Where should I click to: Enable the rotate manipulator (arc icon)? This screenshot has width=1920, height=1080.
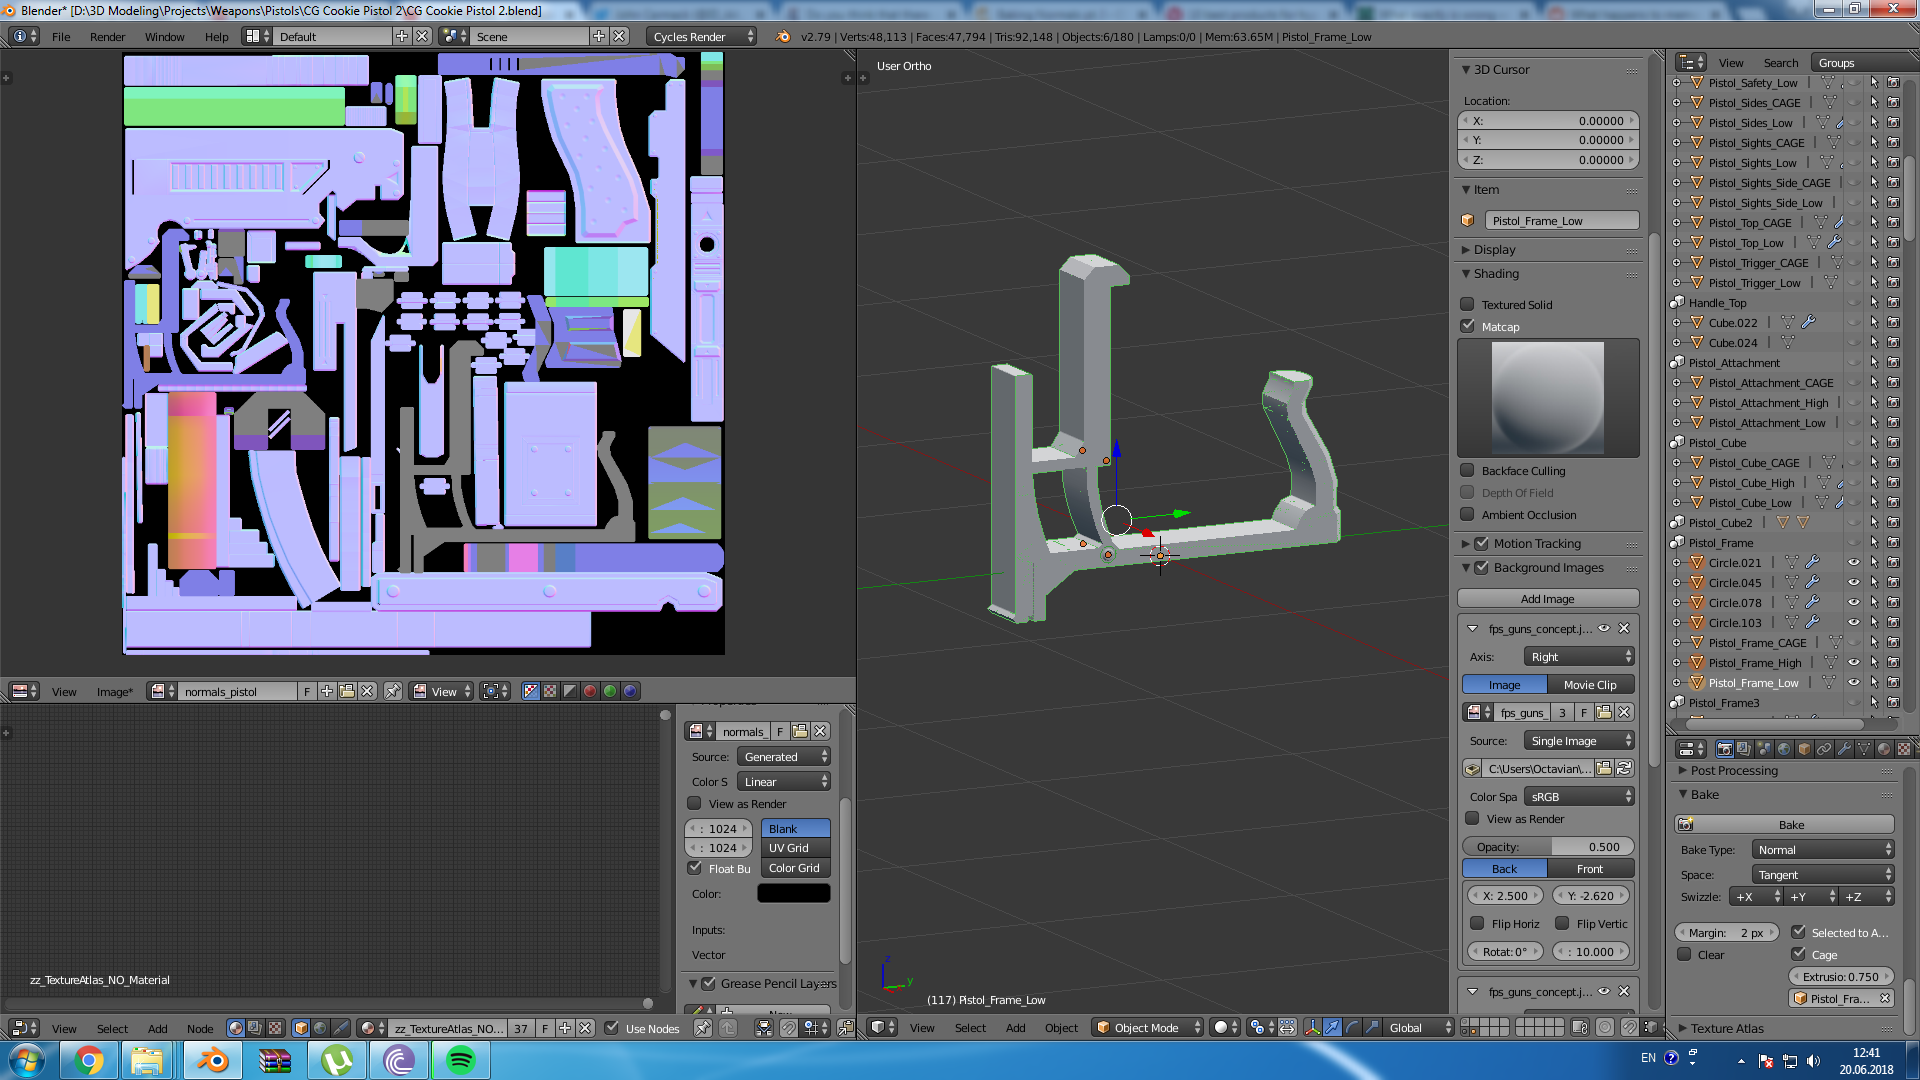(x=1352, y=1027)
